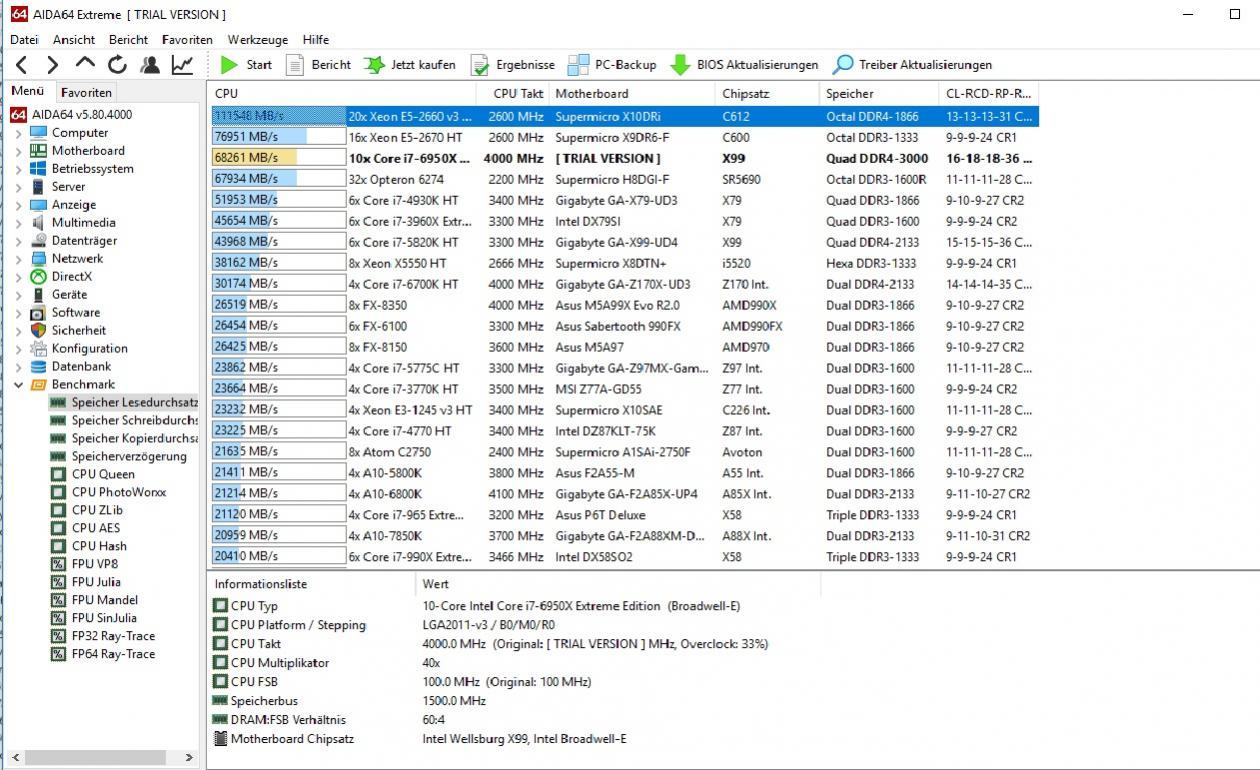
Task: Select the Geräte tree item
Action: click(69, 294)
